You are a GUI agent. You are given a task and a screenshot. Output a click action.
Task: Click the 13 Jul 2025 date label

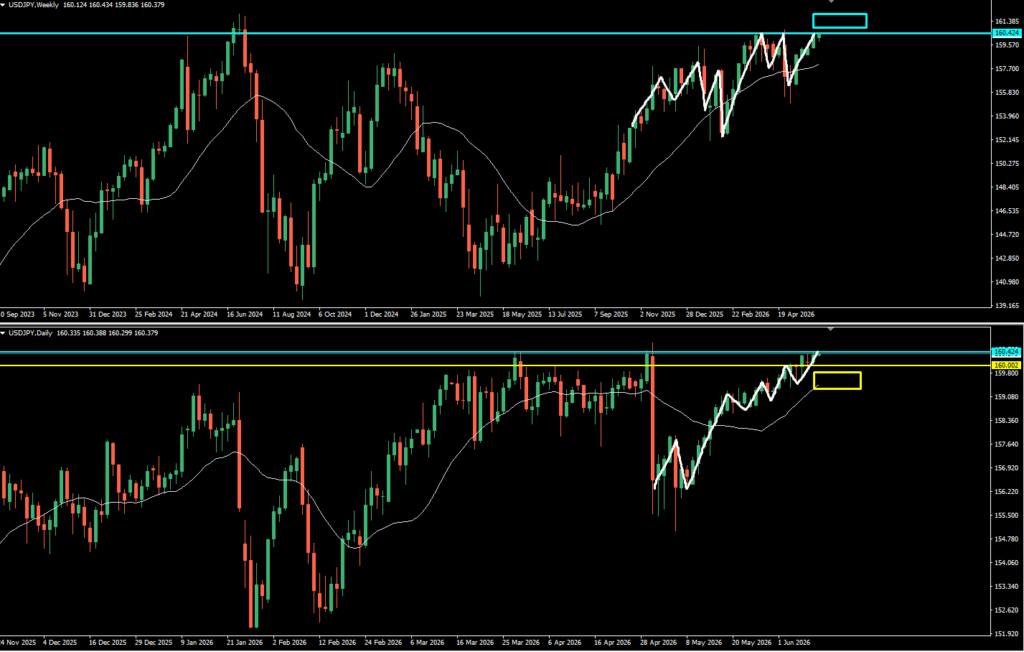[566, 314]
